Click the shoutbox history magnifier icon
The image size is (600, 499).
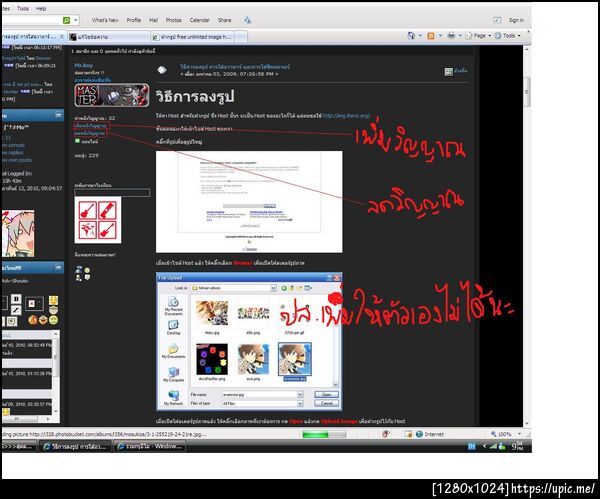click(11, 321)
